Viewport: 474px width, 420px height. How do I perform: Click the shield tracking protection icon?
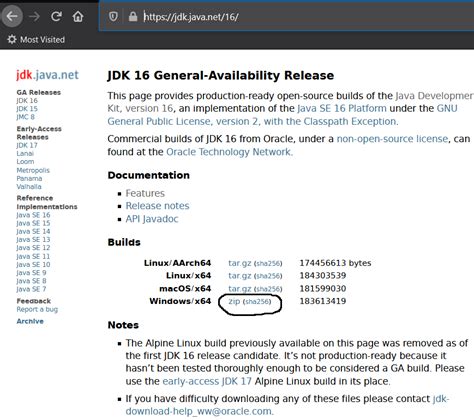(x=113, y=16)
